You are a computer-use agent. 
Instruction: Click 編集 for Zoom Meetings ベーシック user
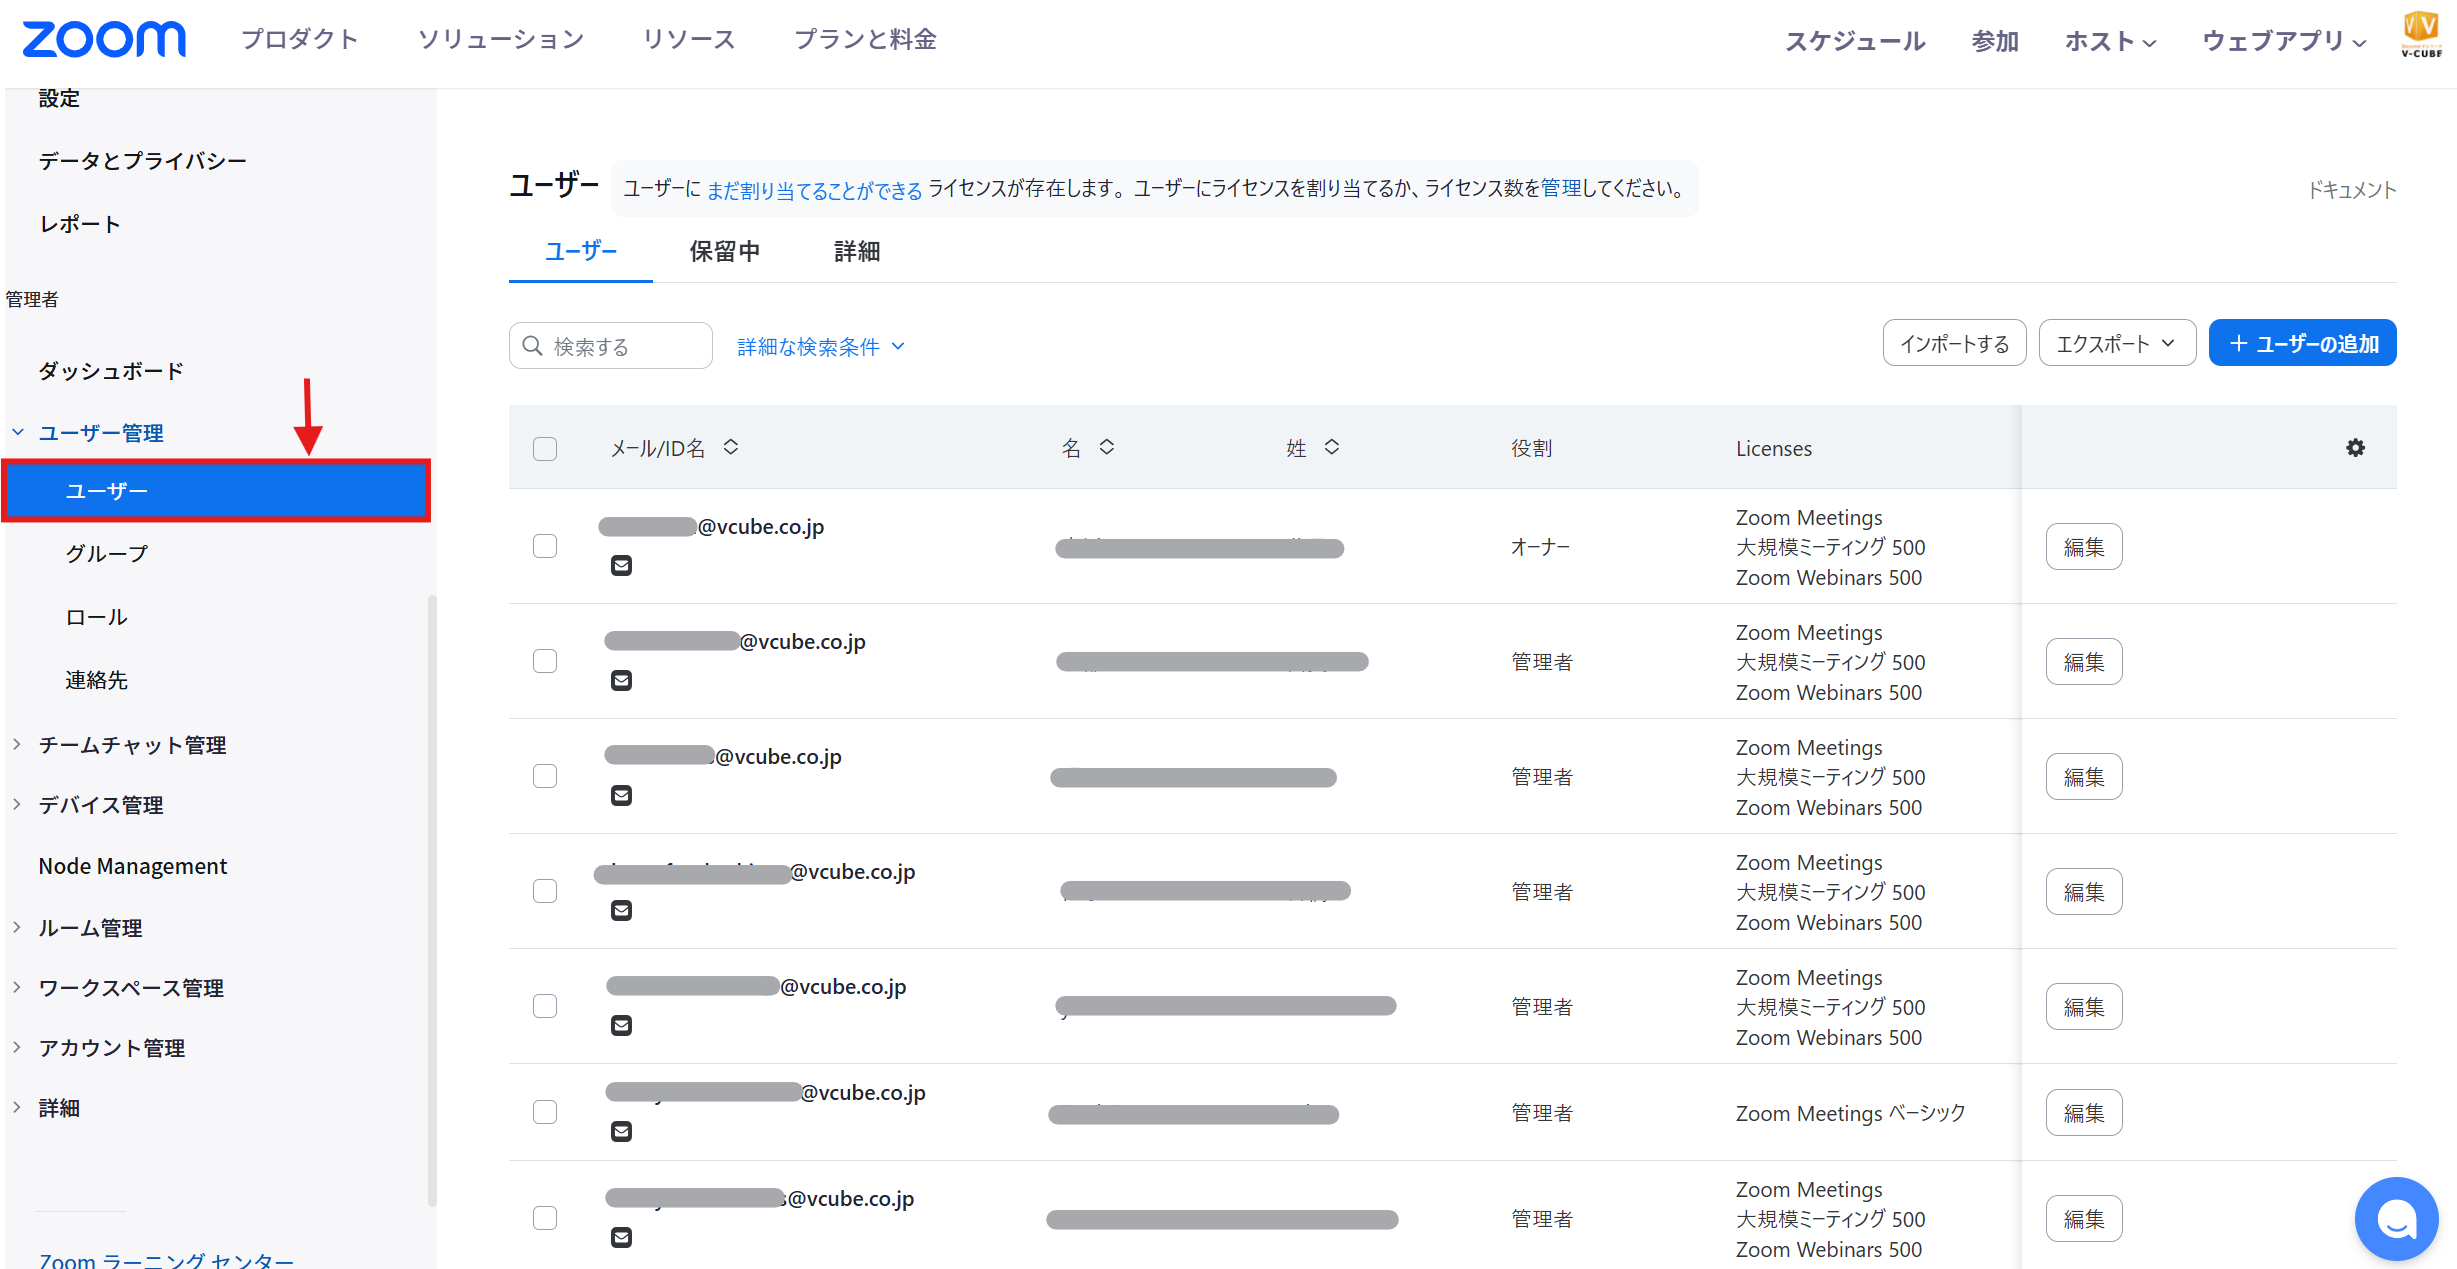click(x=2084, y=1112)
